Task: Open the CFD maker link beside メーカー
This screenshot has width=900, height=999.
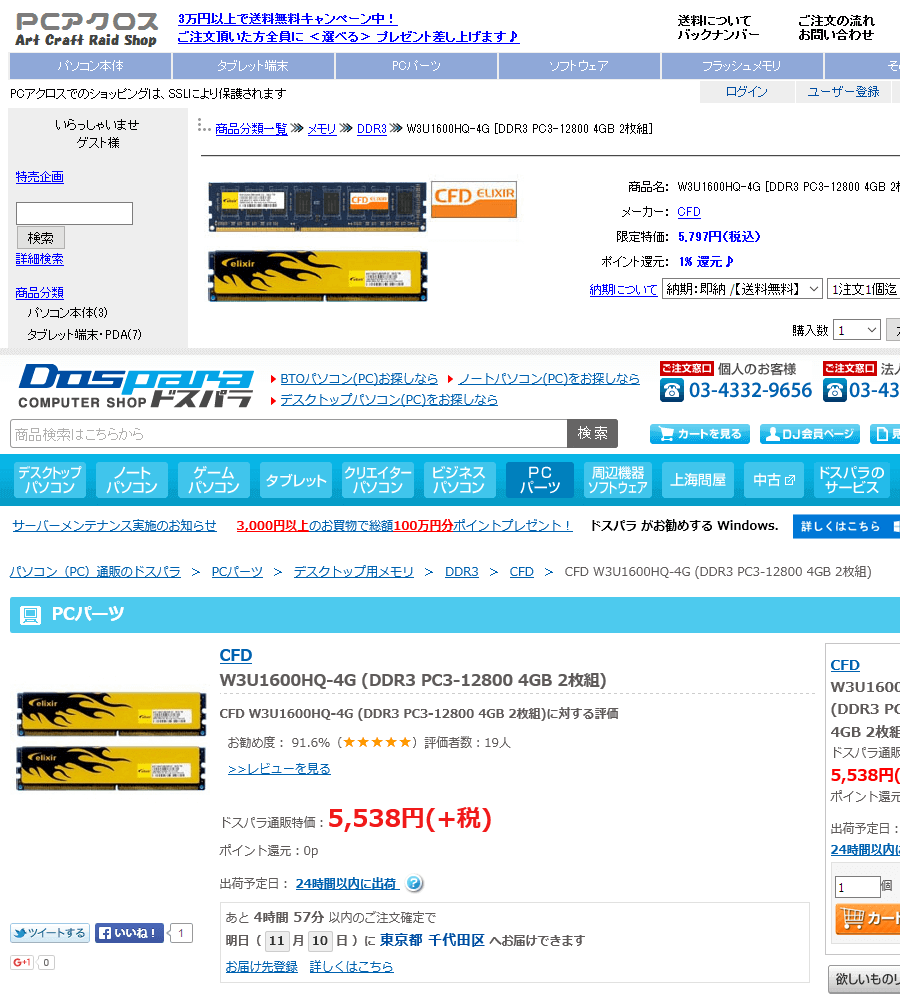Action: [689, 212]
